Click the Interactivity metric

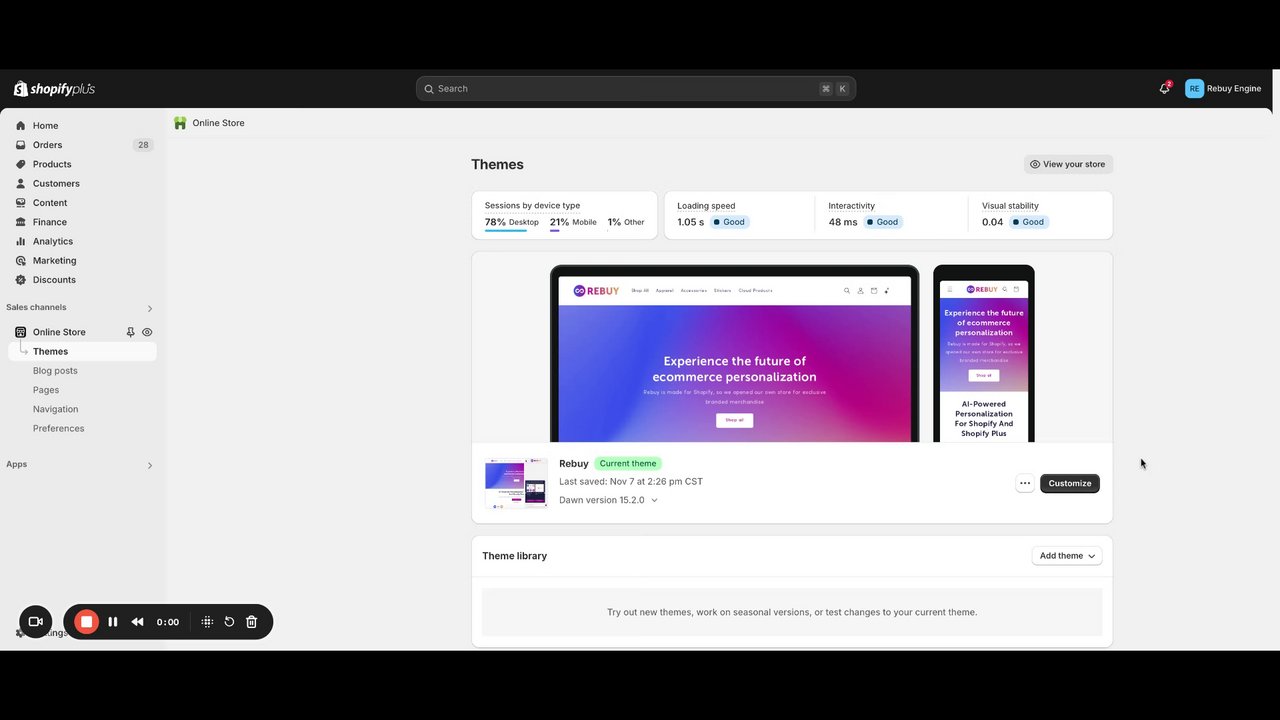click(891, 215)
